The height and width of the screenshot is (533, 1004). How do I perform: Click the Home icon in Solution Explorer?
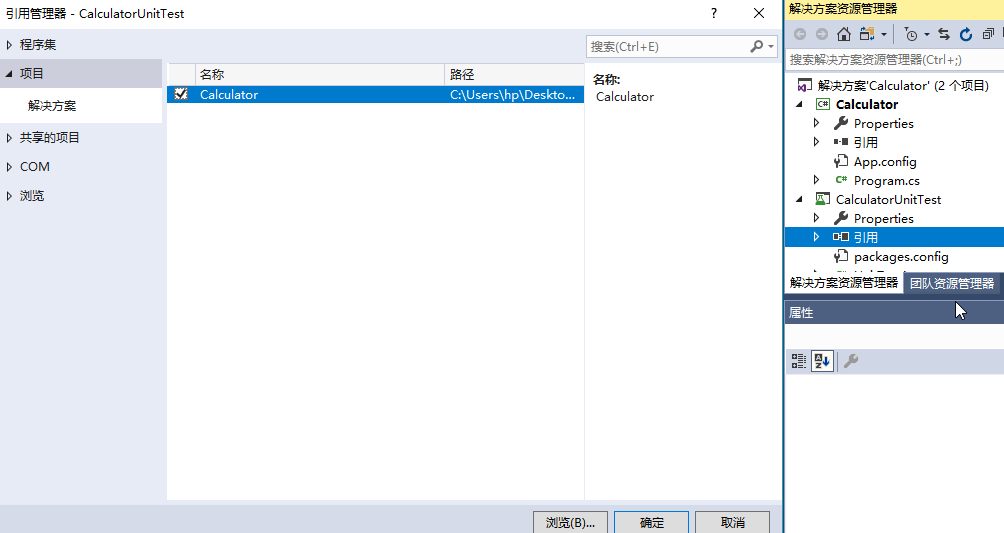coord(844,34)
